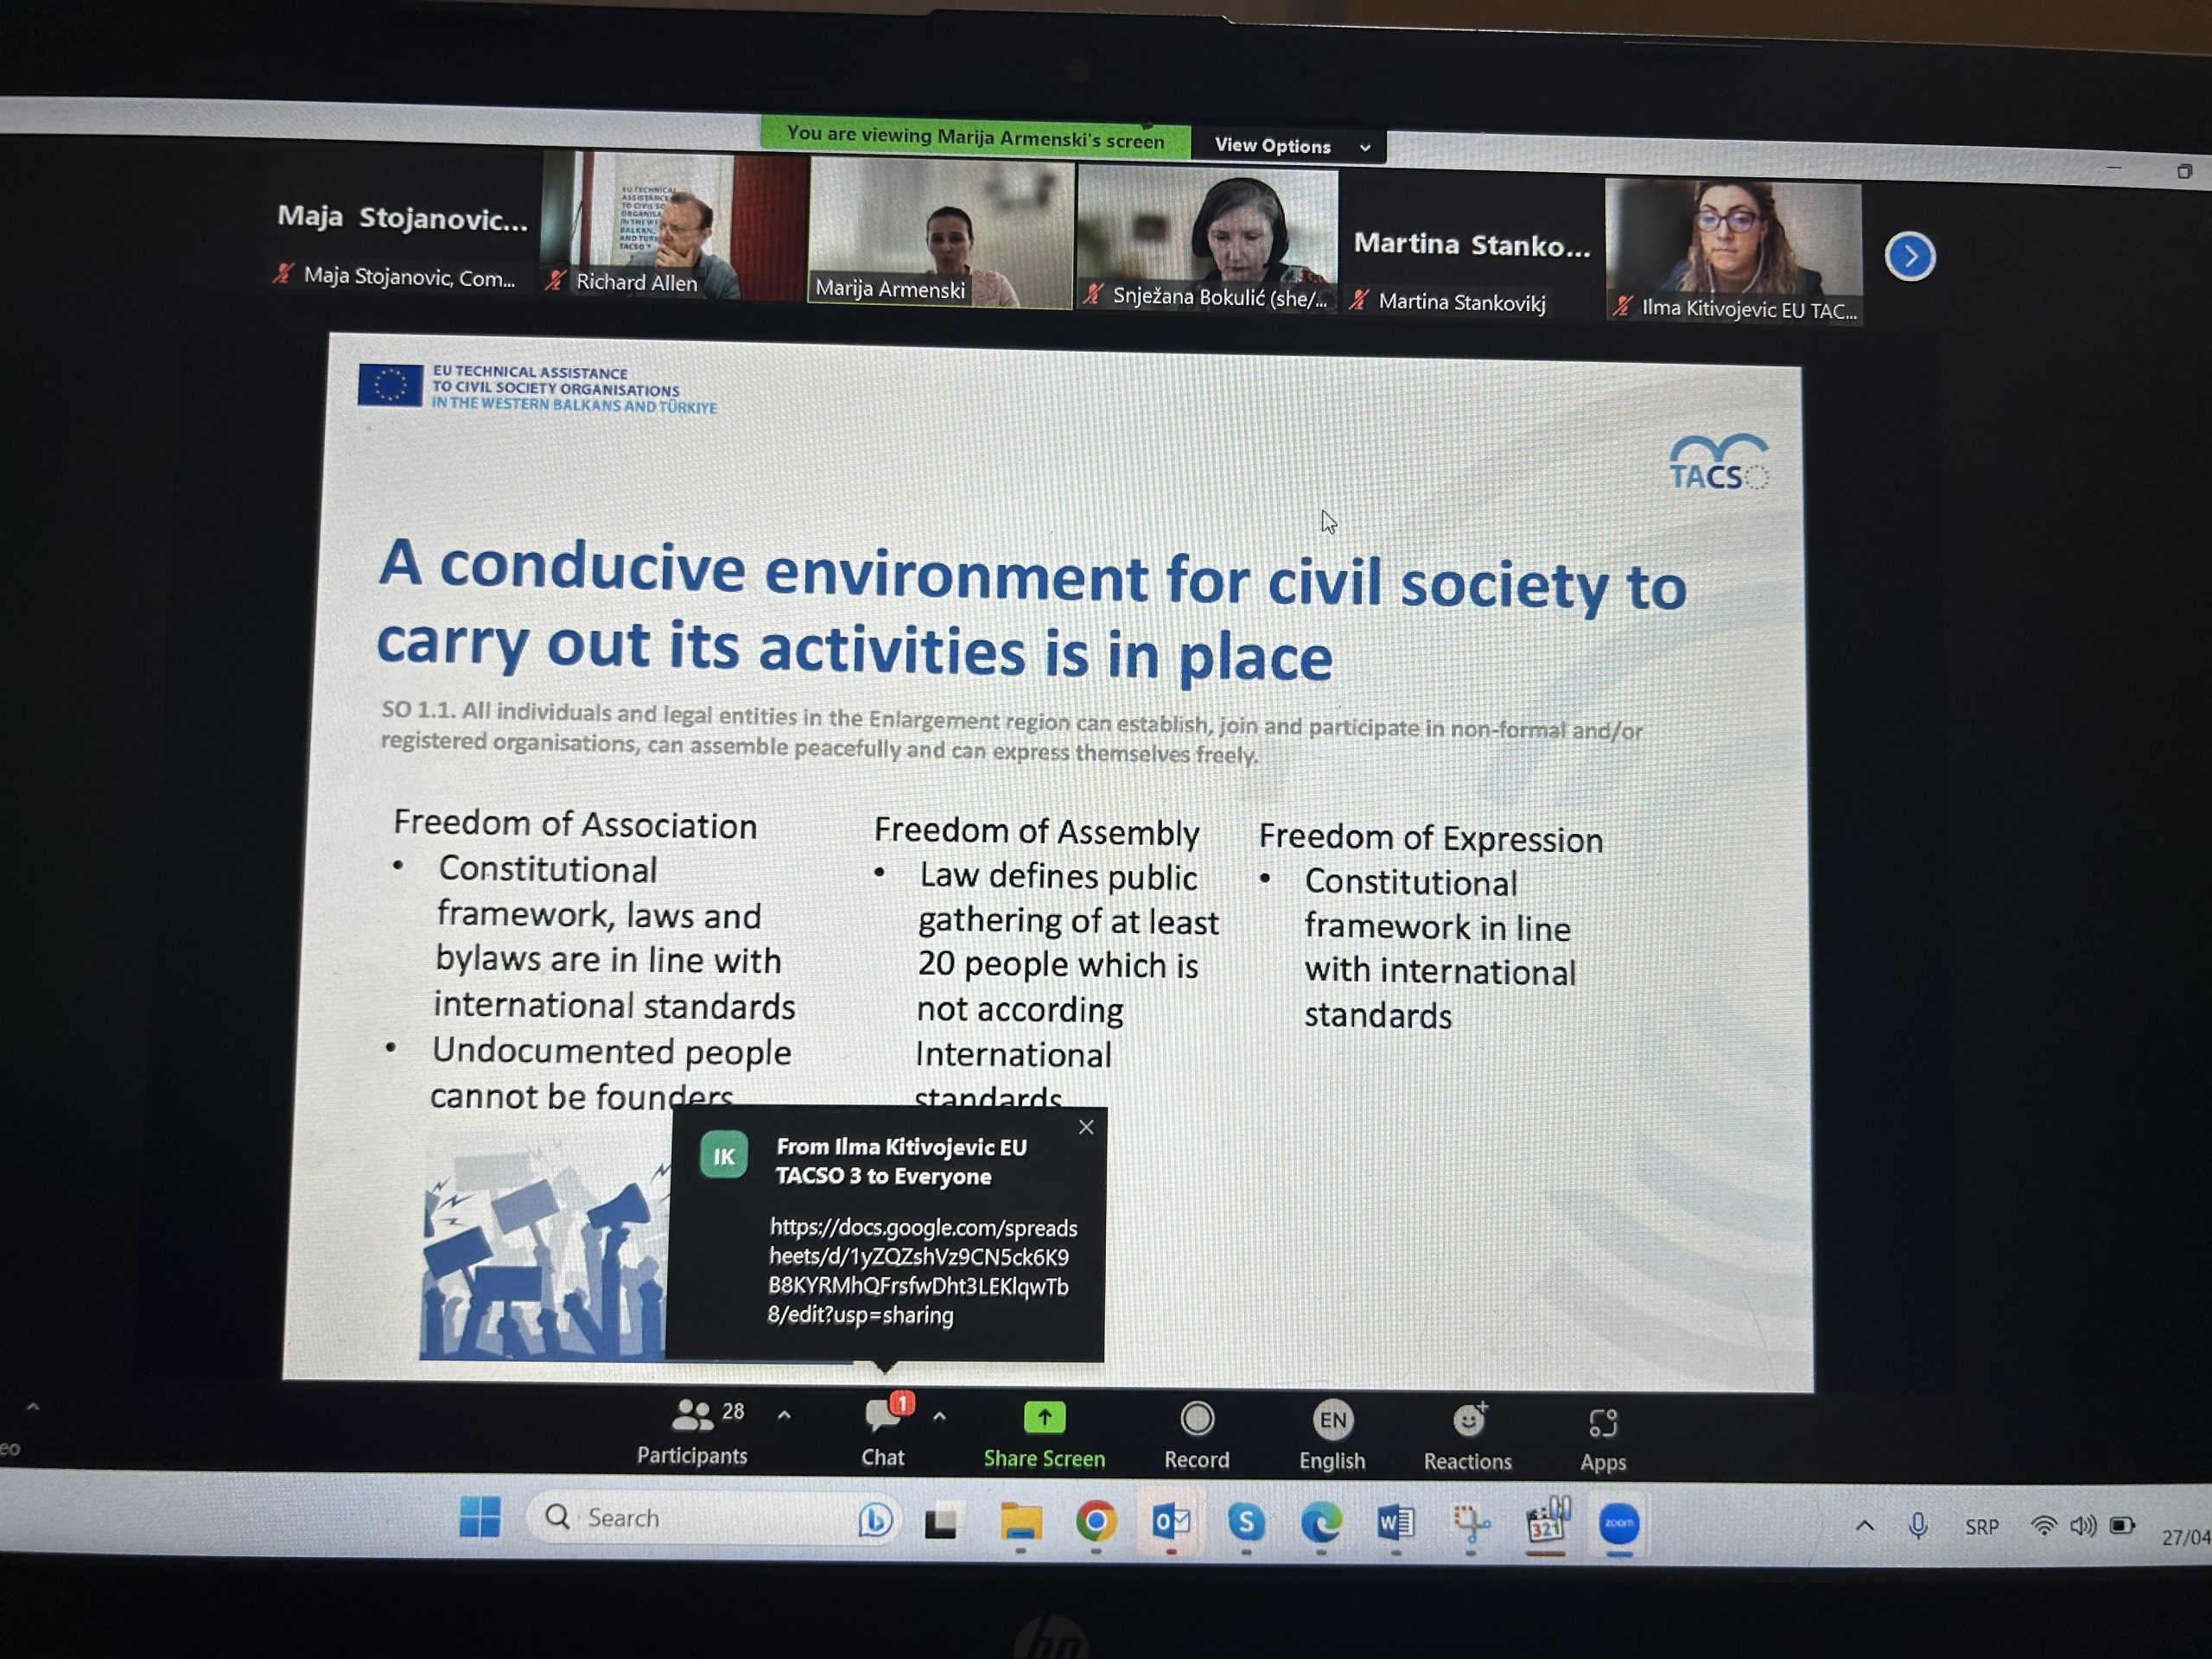Image resolution: width=2212 pixels, height=1659 pixels.
Task: Show hidden system tray icons
Action: [x=1865, y=1526]
